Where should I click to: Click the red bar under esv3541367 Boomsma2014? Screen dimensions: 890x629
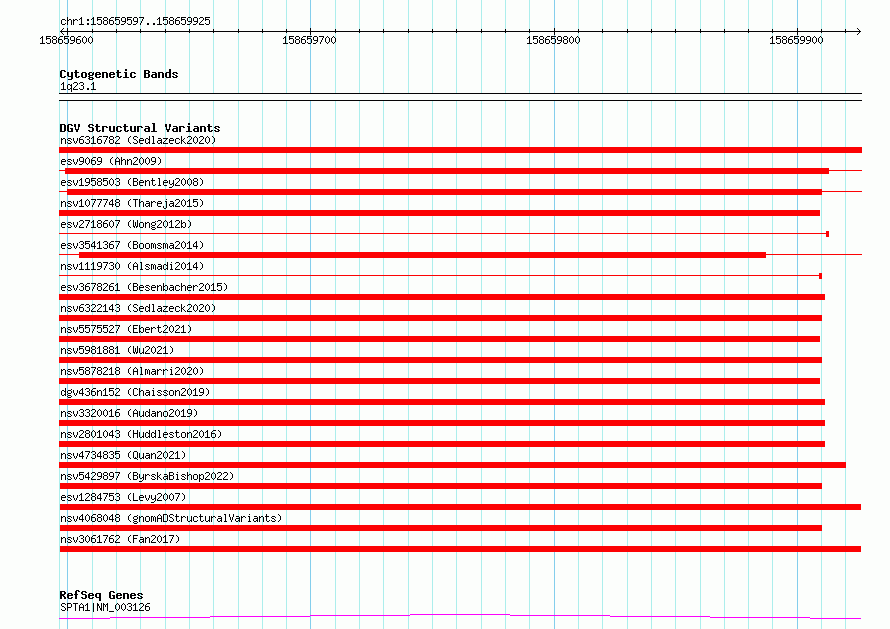(422, 255)
